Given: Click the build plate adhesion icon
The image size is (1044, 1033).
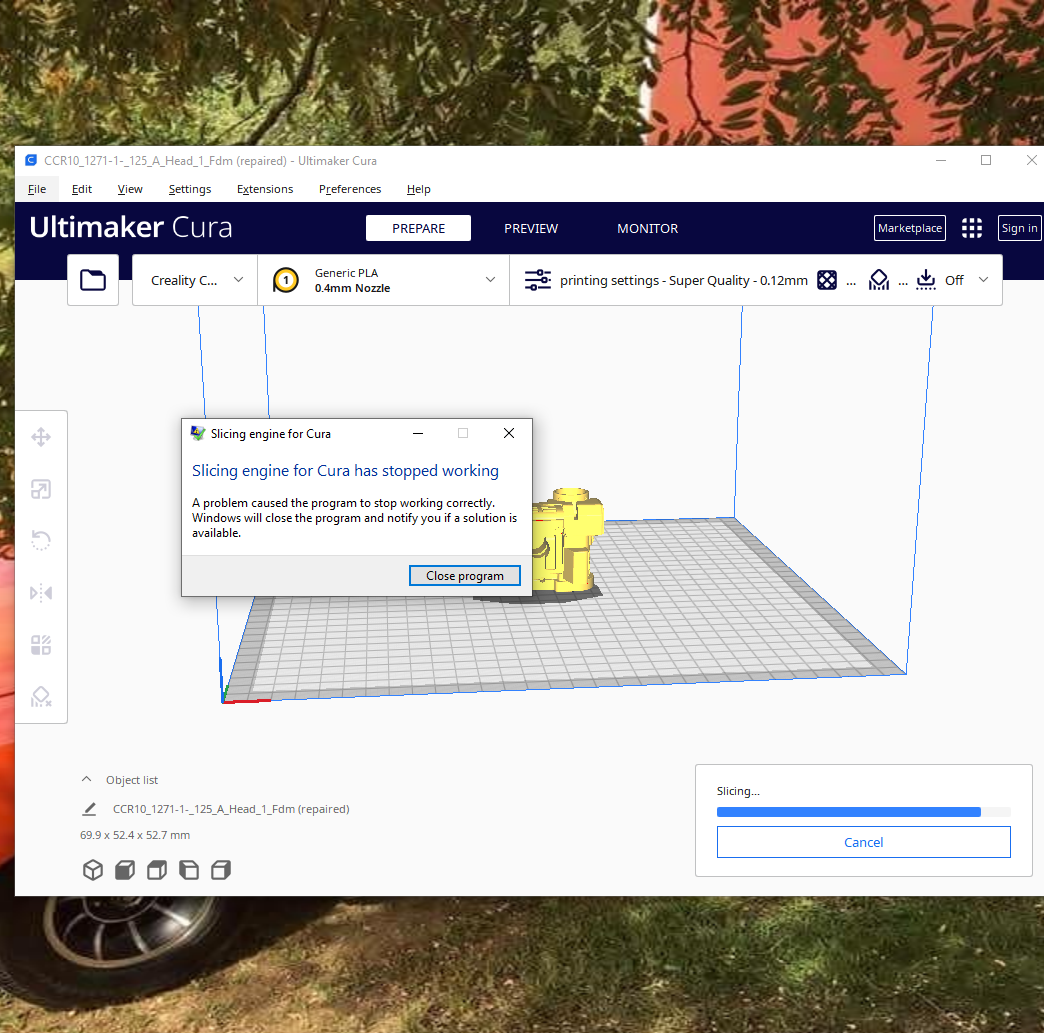Looking at the screenshot, I should [925, 280].
